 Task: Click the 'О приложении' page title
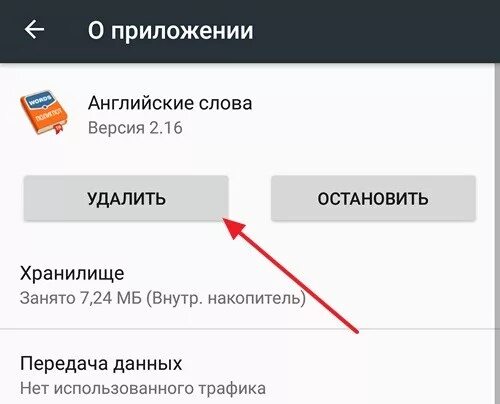(x=170, y=31)
